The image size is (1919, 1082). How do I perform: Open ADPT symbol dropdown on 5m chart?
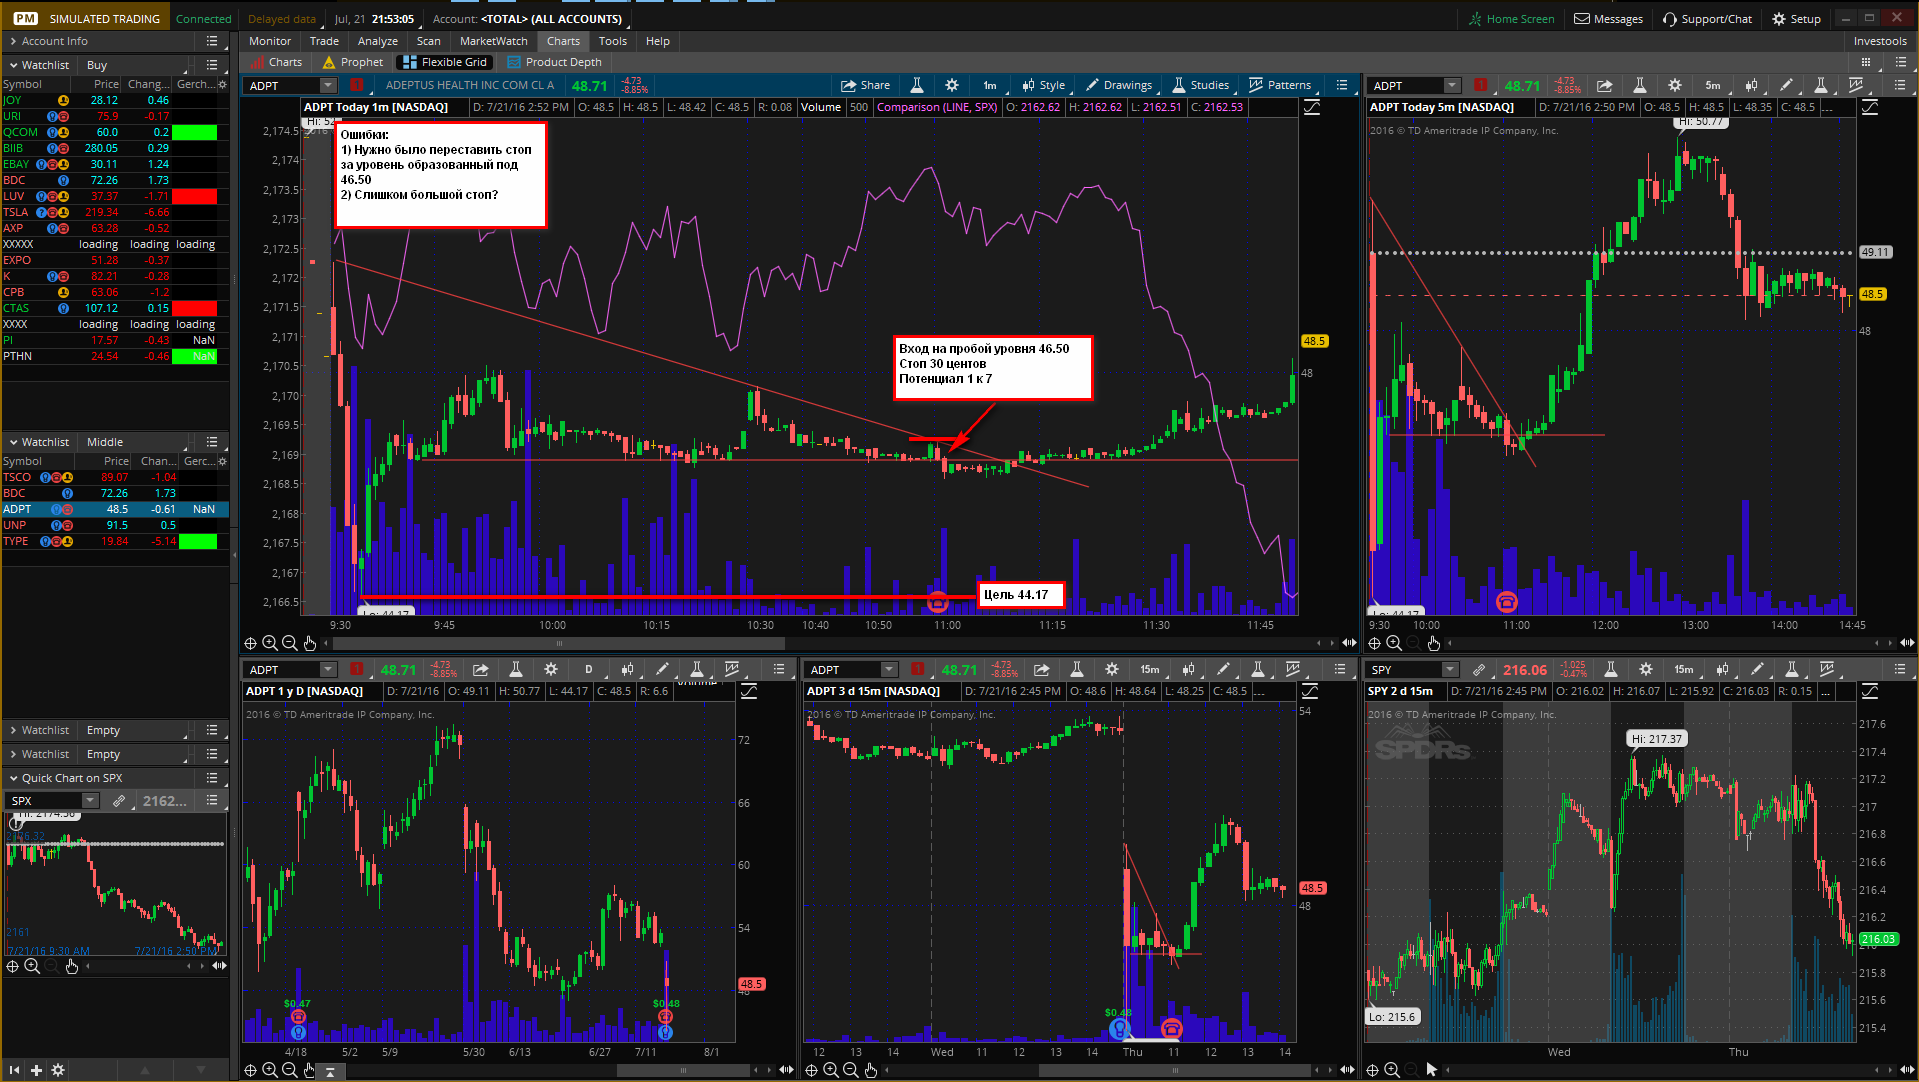1452,85
